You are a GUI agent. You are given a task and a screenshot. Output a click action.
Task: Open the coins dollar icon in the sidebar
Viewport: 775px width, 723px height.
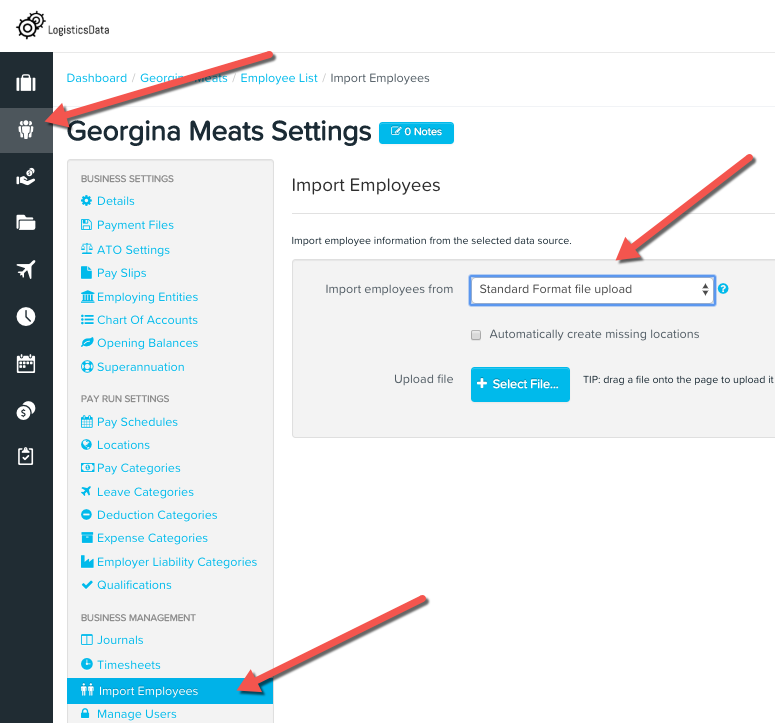tap(26, 410)
